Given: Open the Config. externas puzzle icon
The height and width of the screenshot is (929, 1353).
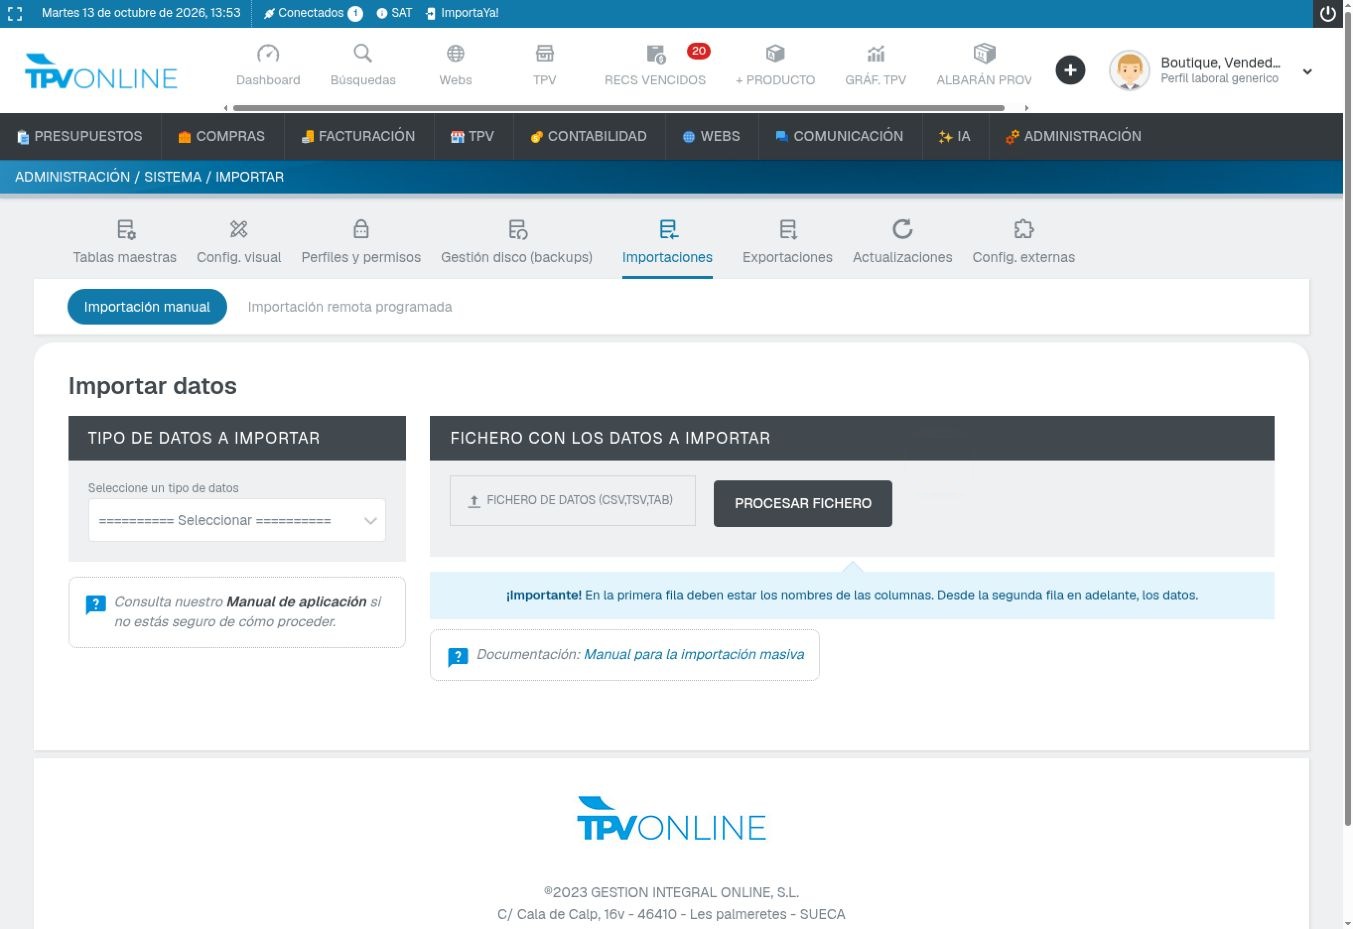Looking at the screenshot, I should [x=1023, y=229].
